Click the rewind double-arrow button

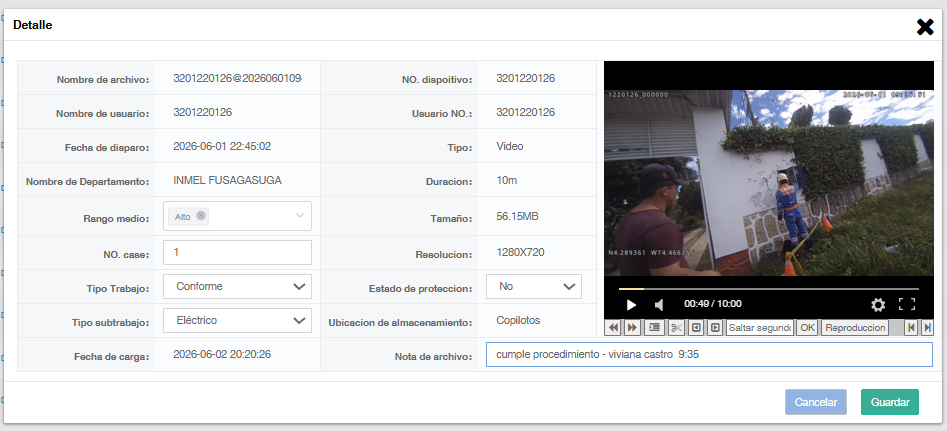click(x=613, y=328)
